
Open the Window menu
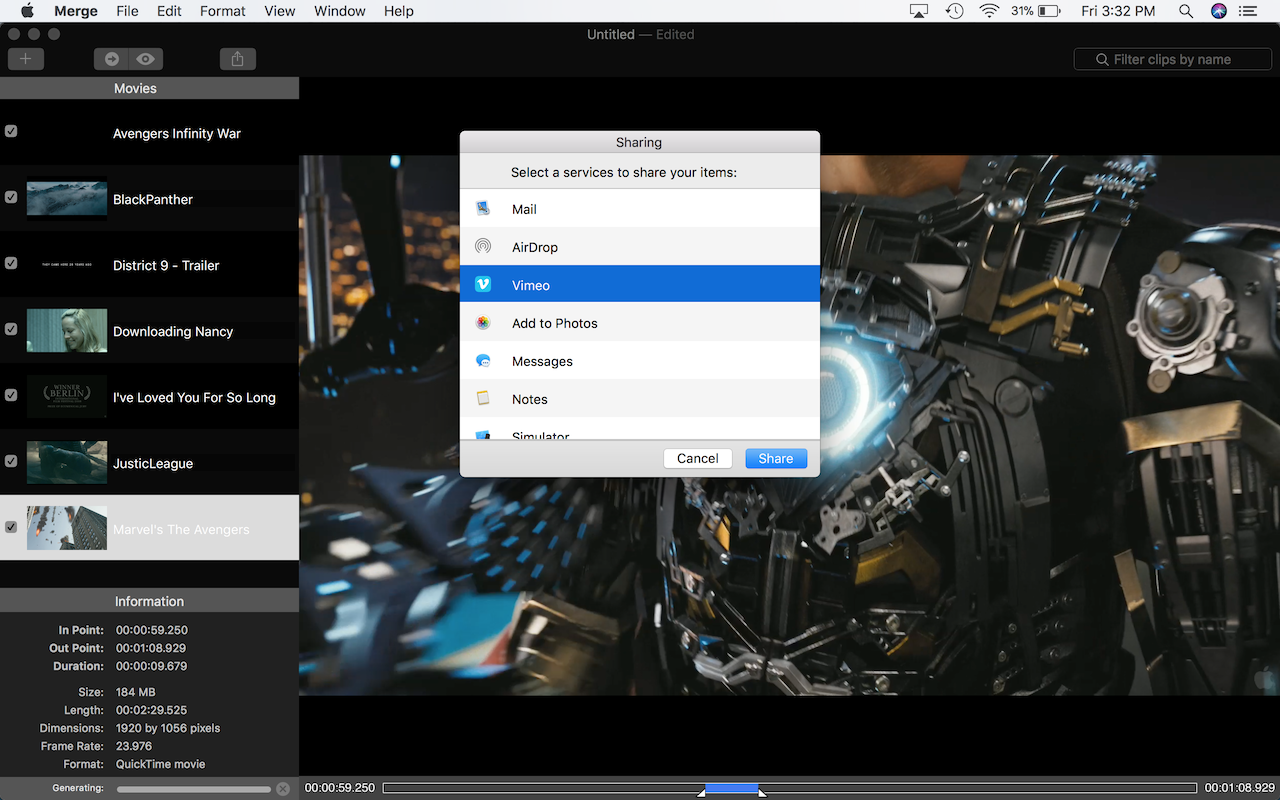pos(340,11)
